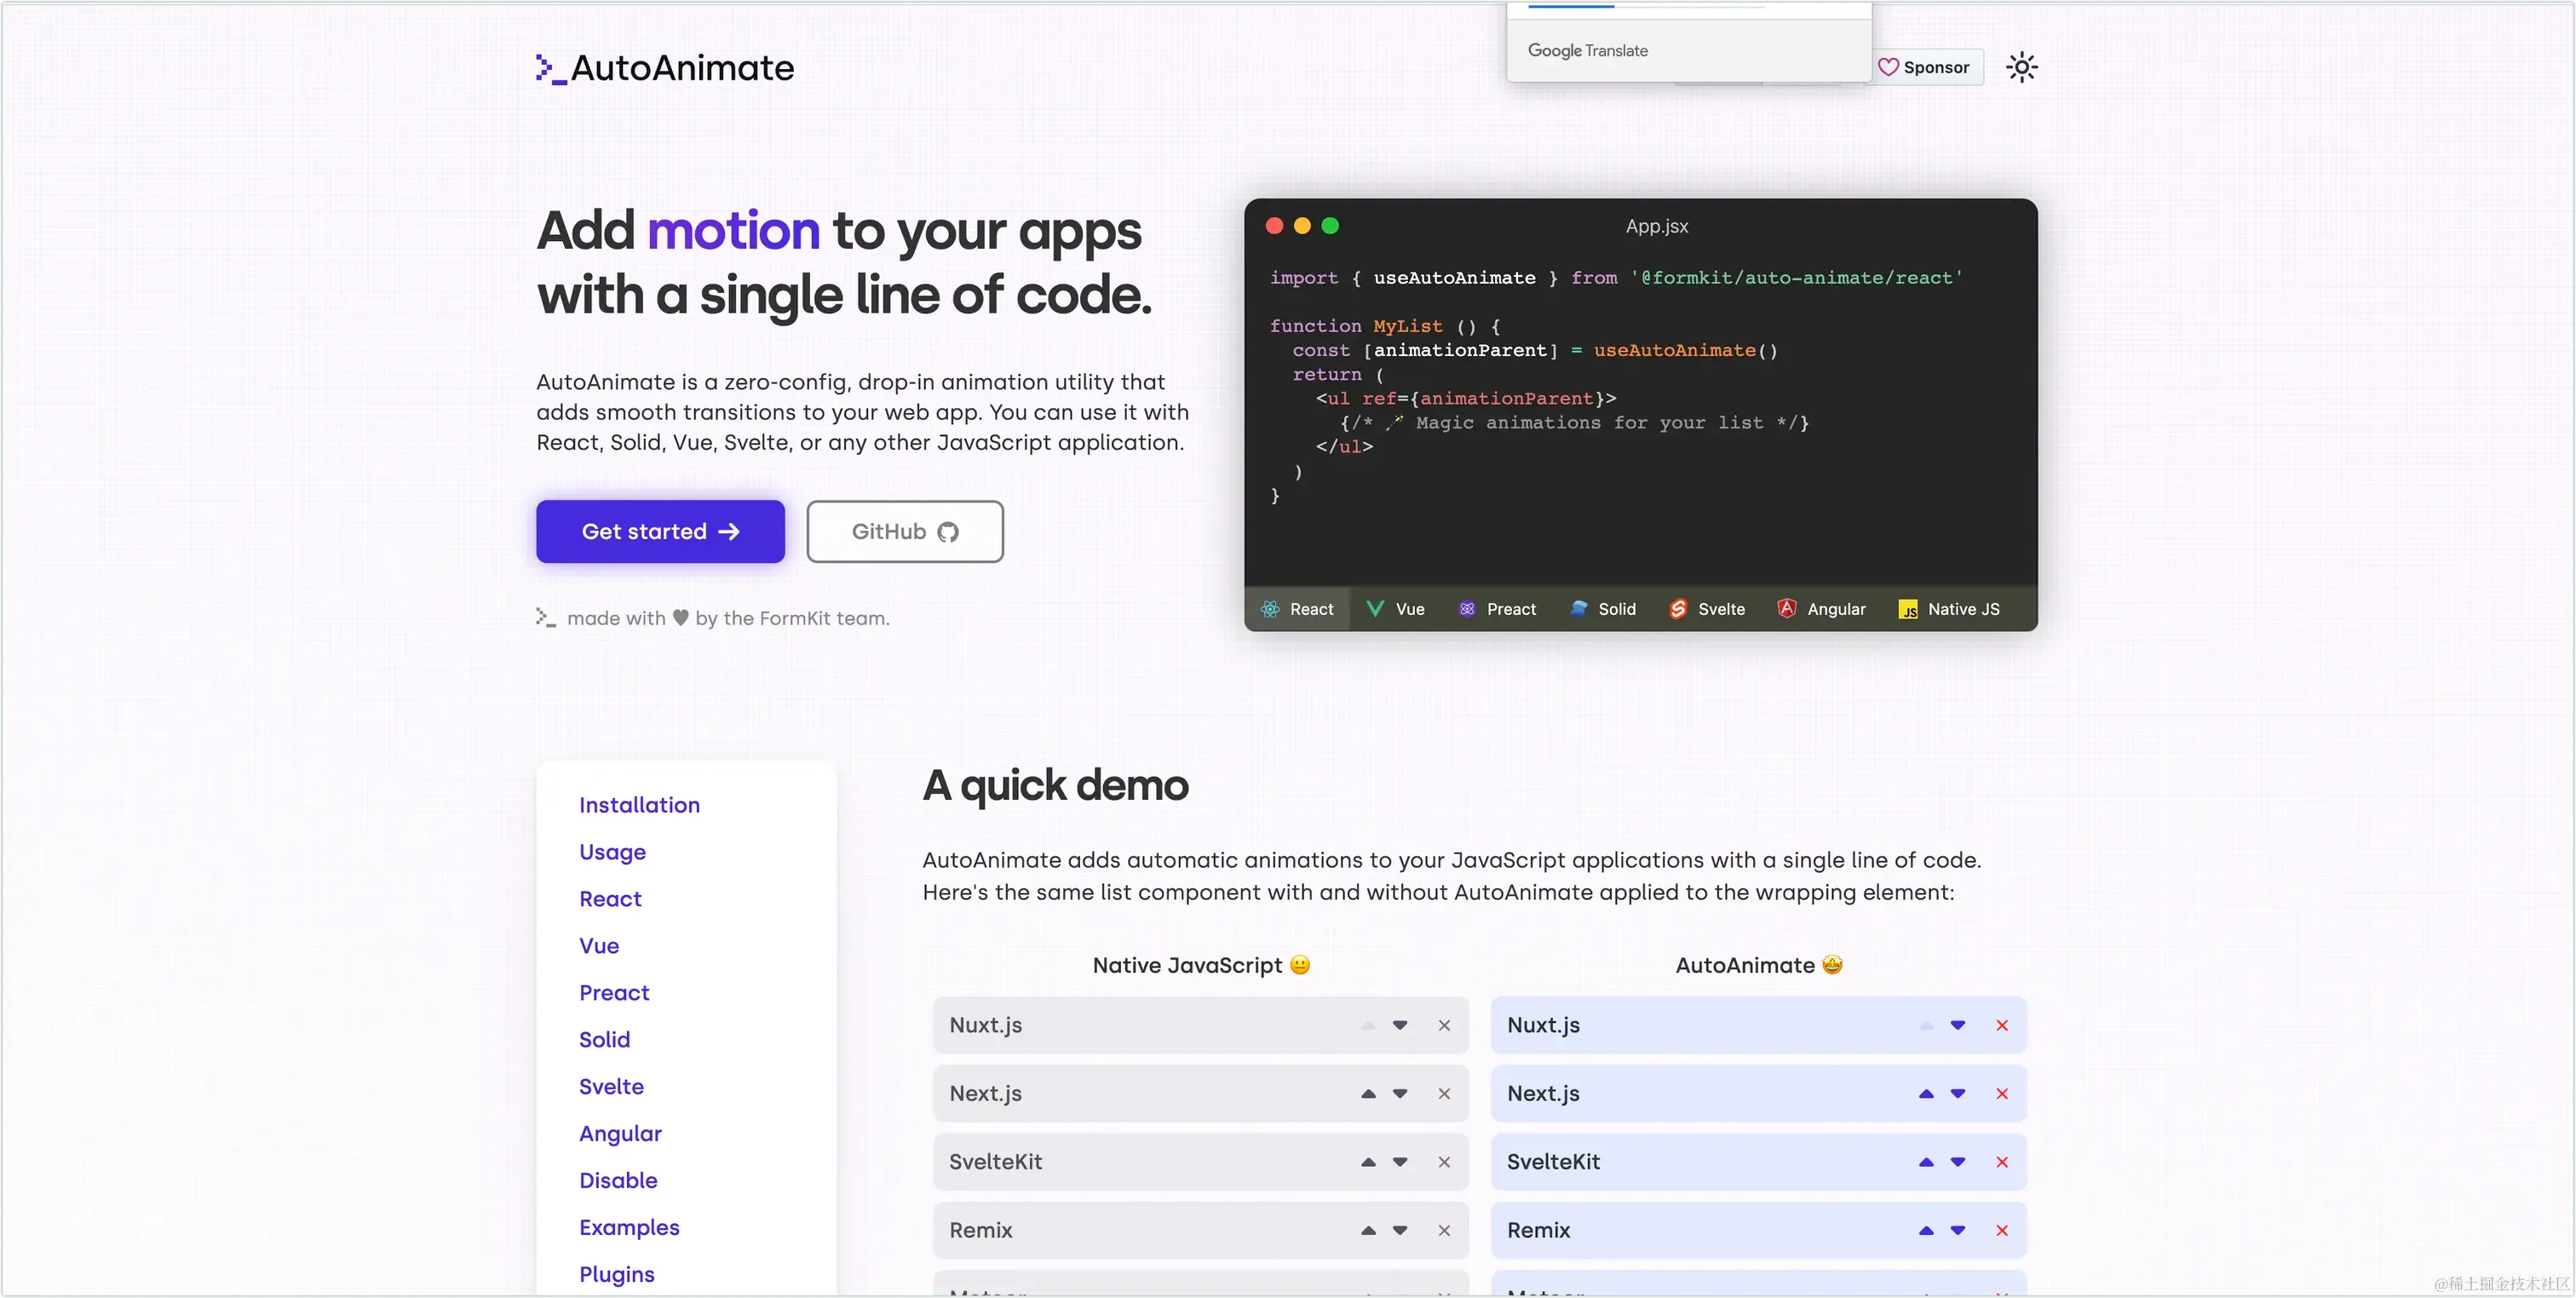2576x1298 pixels.
Task: Remove Next.js from Native JavaScript list
Action: 1444,1094
